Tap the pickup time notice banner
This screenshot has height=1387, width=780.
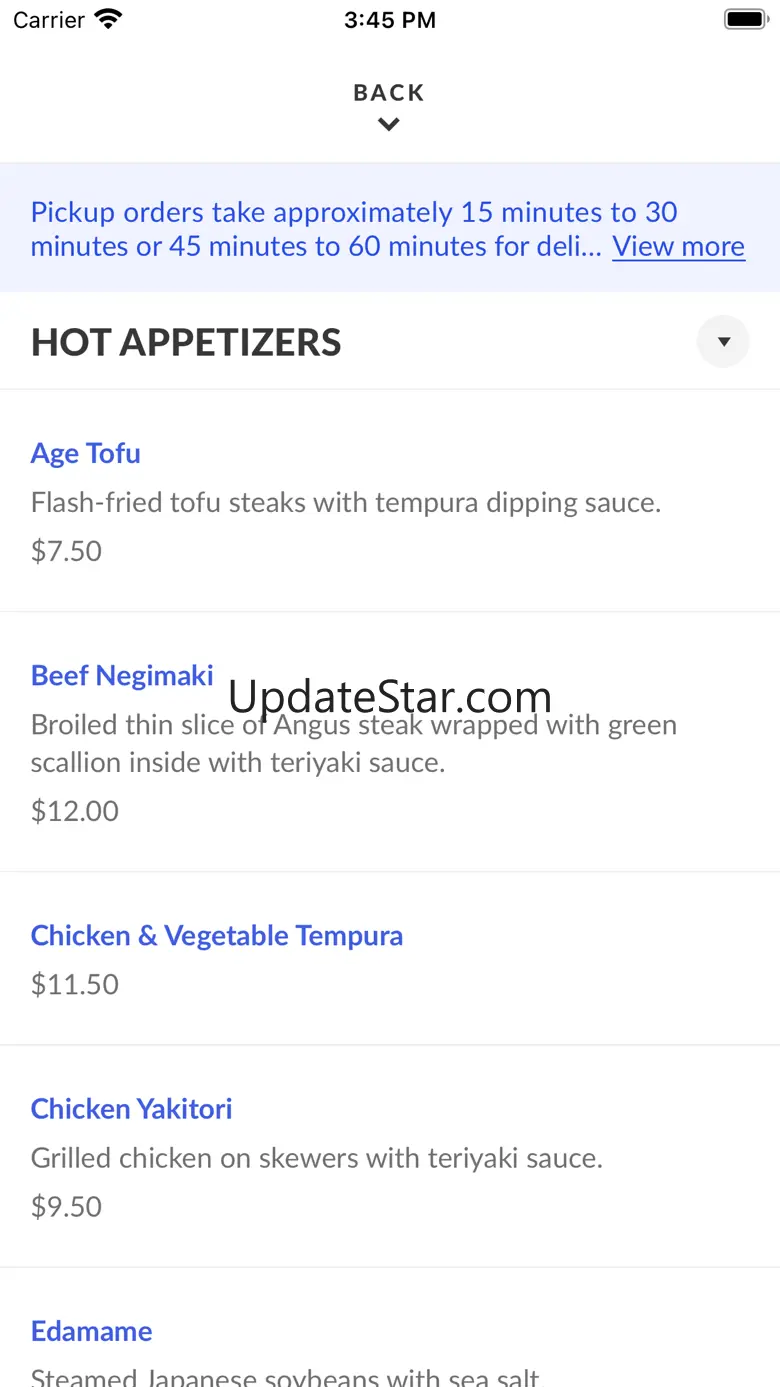pyautogui.click(x=320, y=228)
